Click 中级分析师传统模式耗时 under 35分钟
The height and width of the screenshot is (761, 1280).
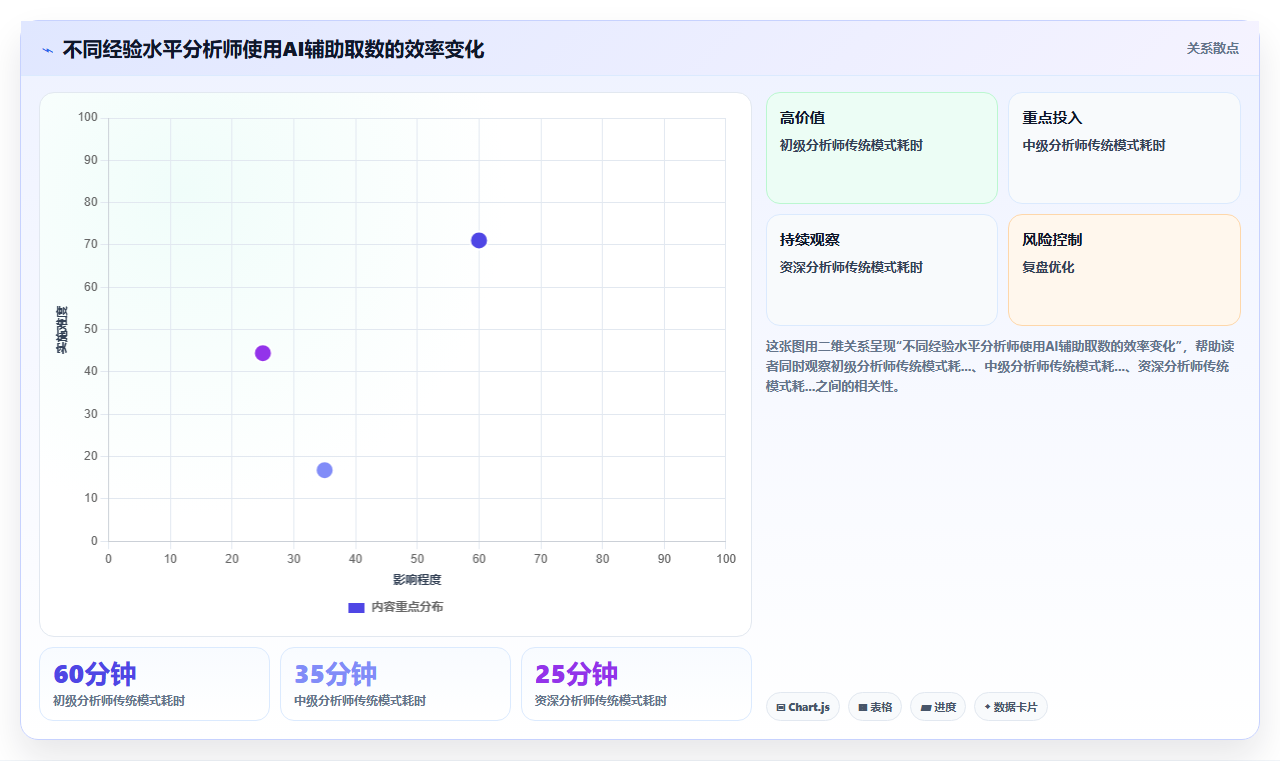click(x=360, y=701)
